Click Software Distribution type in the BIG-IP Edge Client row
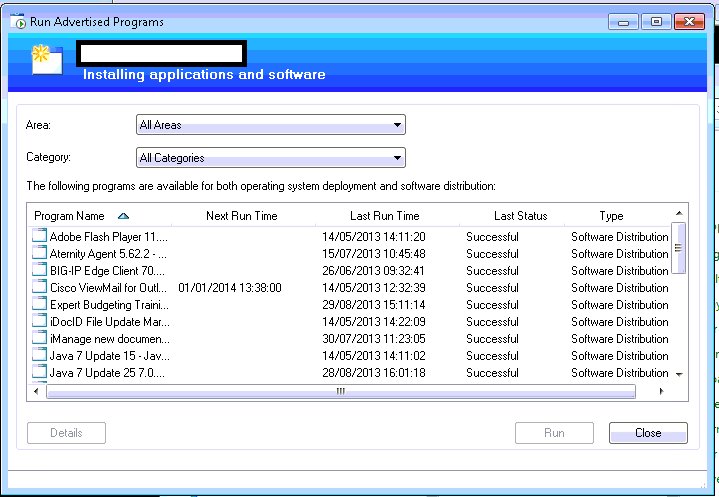Viewport: 719px width, 497px height. (x=619, y=271)
